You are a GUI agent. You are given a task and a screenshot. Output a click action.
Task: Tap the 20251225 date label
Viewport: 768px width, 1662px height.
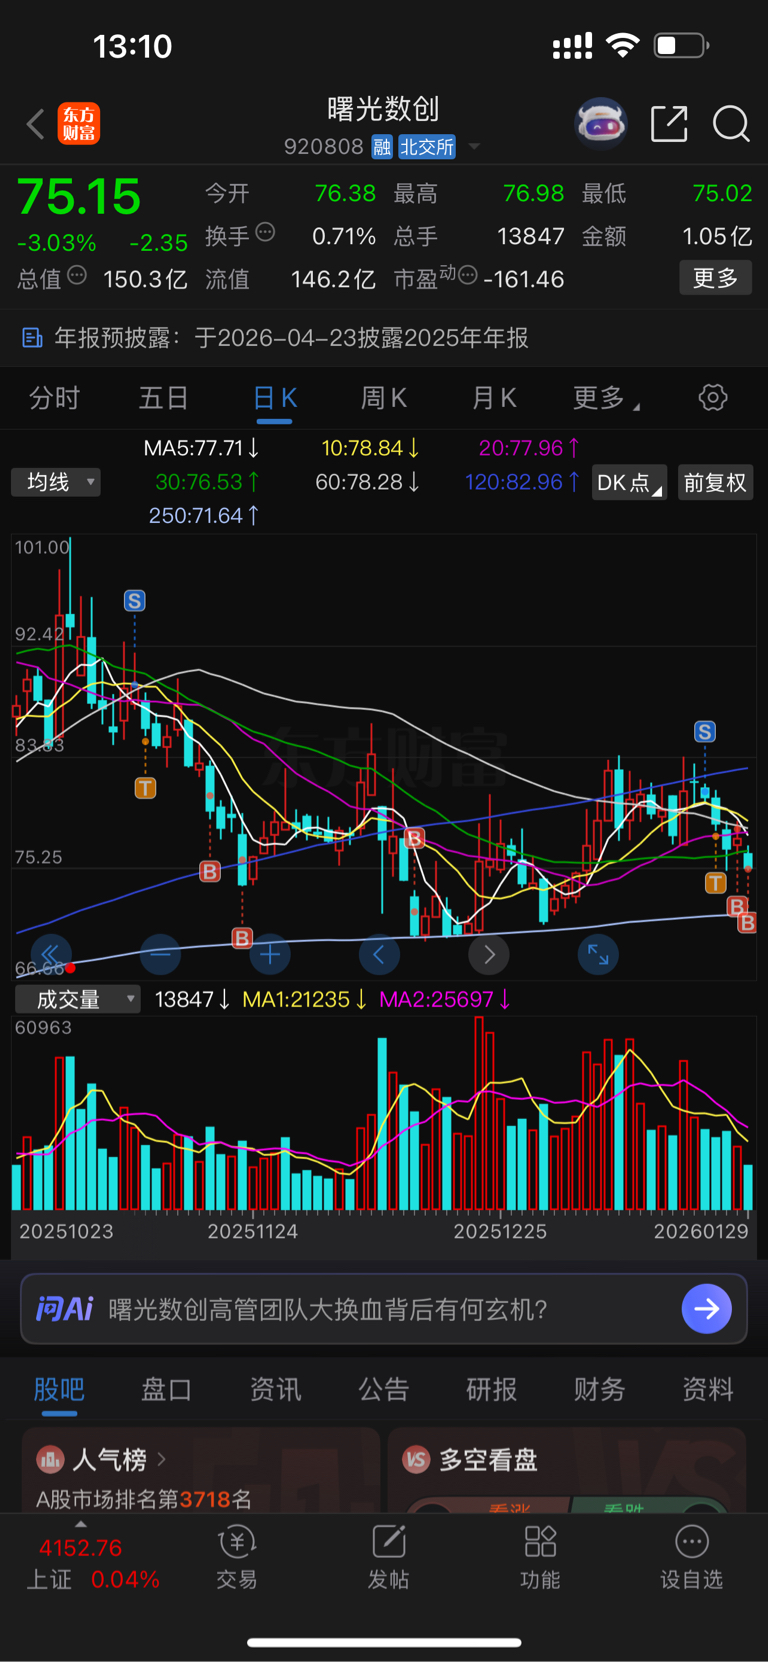coord(500,1231)
